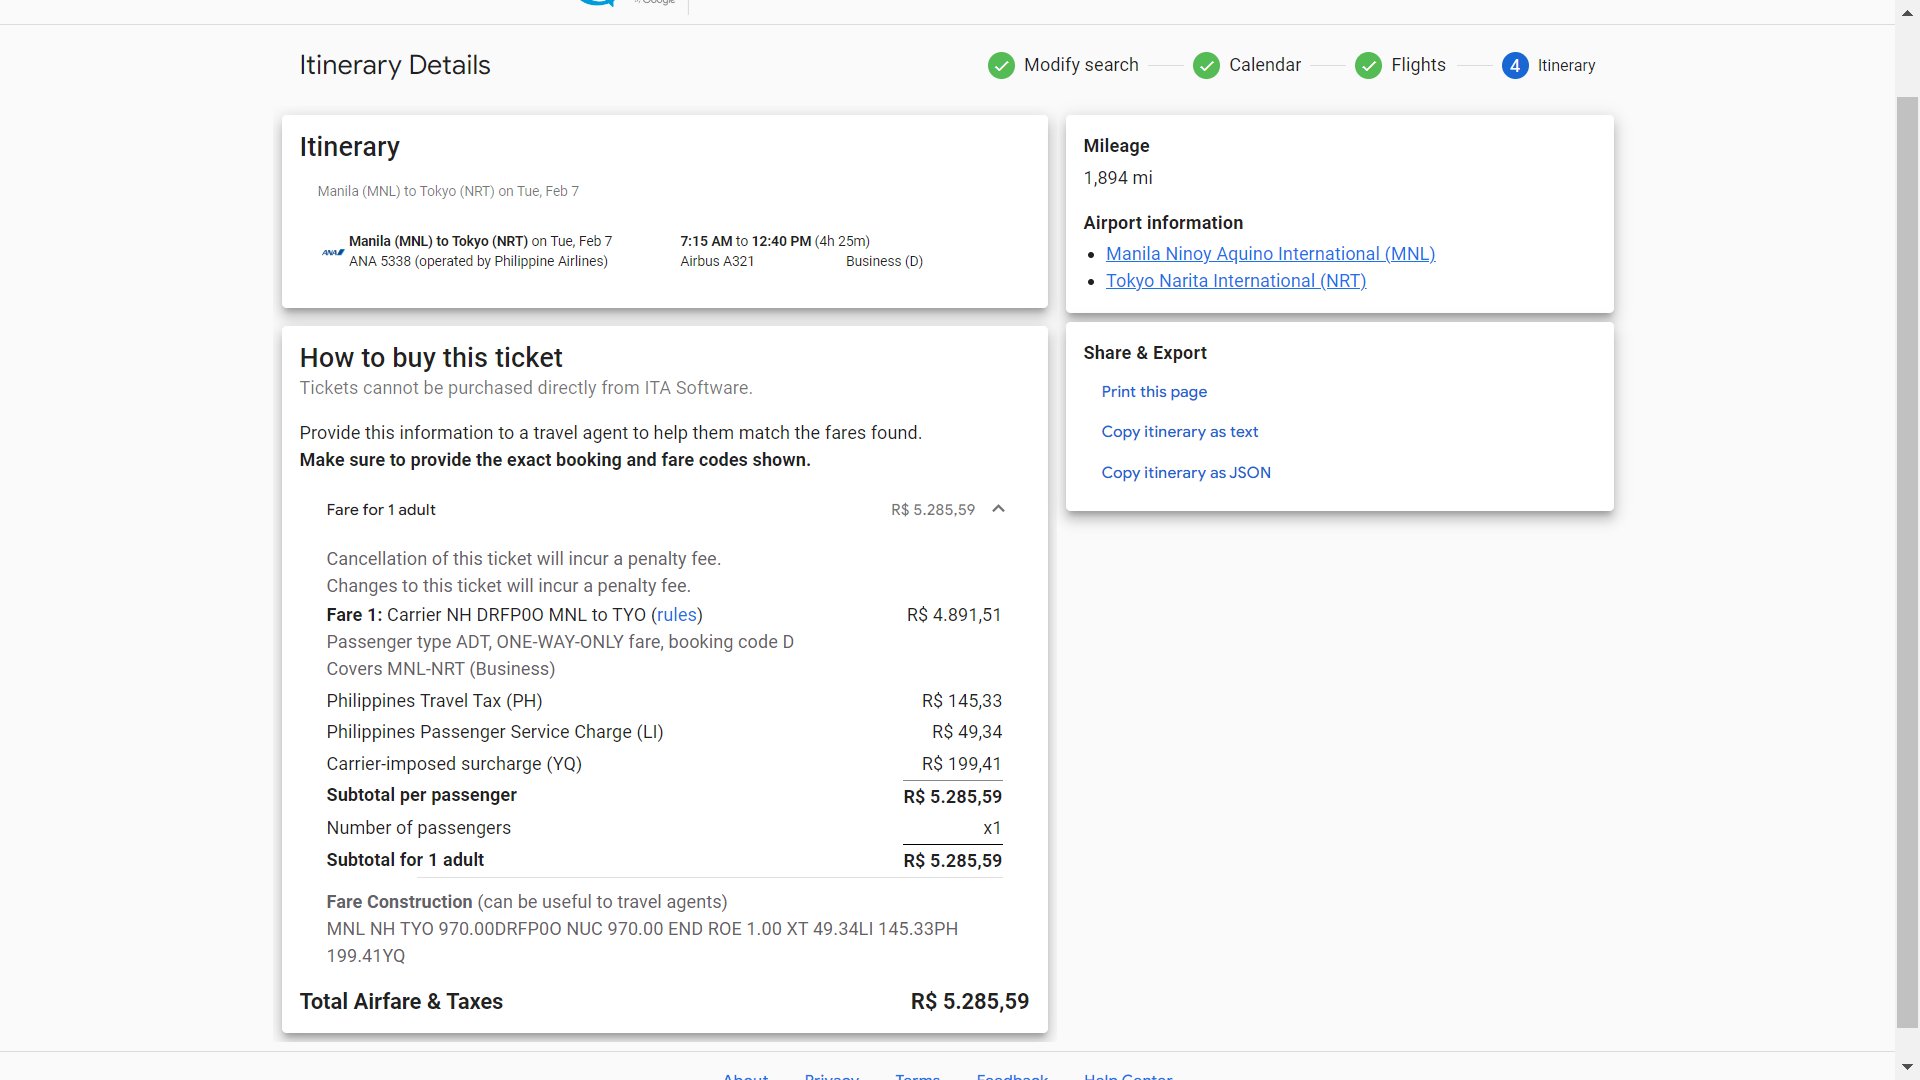Click the Subtotal for 1 adult amount
Screen dimensions: 1920x1080
pos(952,861)
